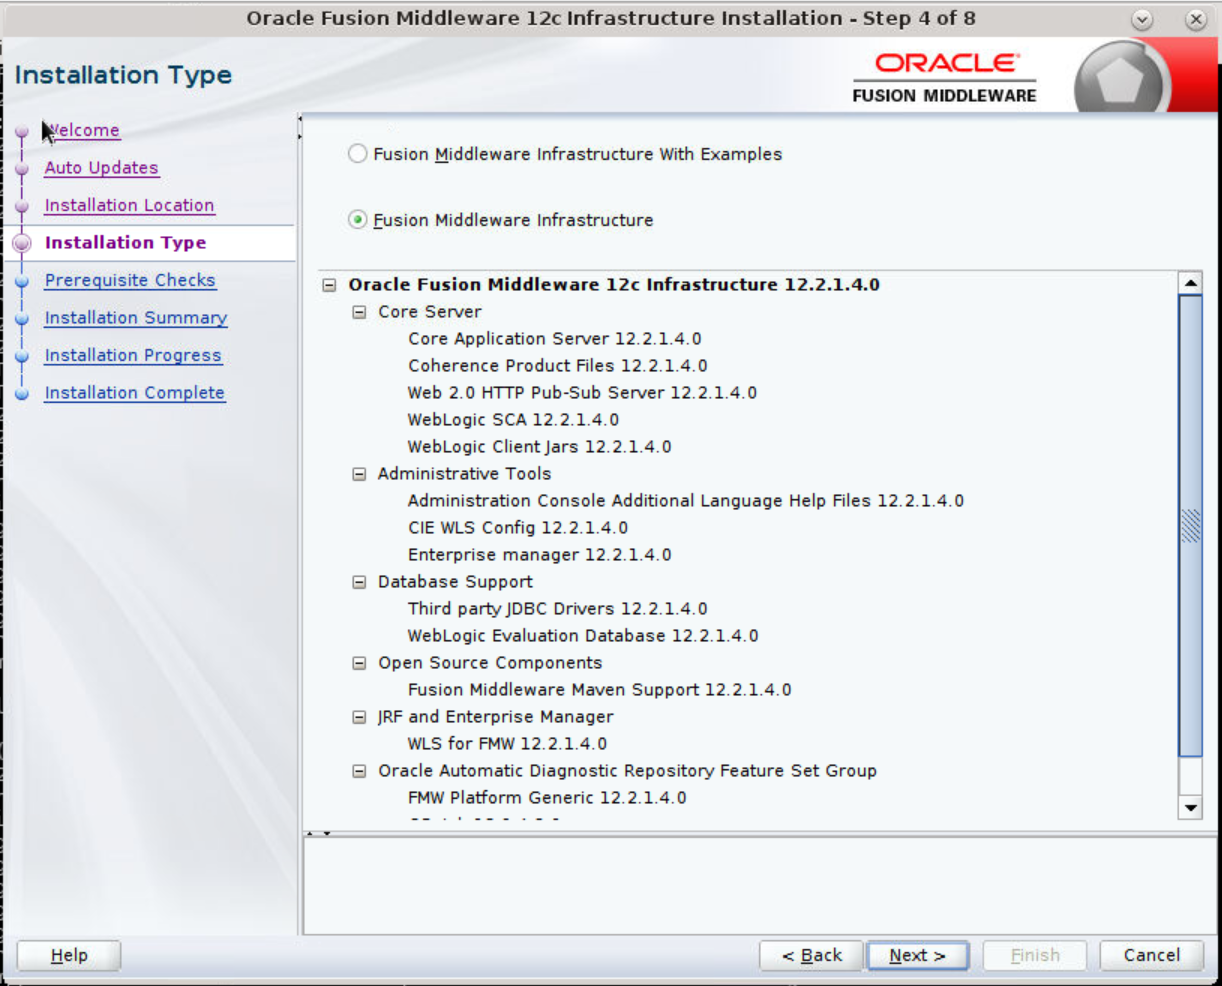Select WebLogic Client Jars 12.2.1.4.0 row
The height and width of the screenshot is (986, 1222).
539,447
